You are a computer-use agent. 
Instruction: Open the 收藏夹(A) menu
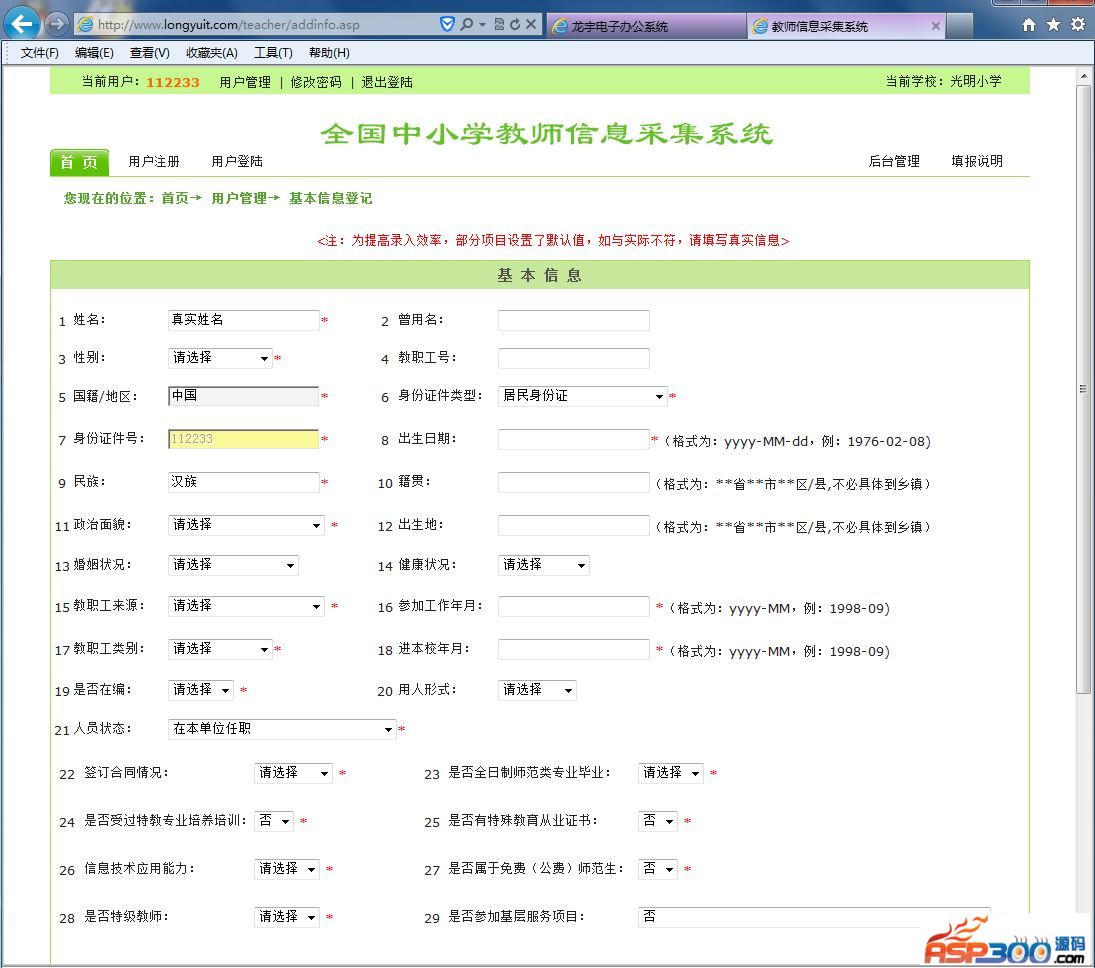[212, 52]
